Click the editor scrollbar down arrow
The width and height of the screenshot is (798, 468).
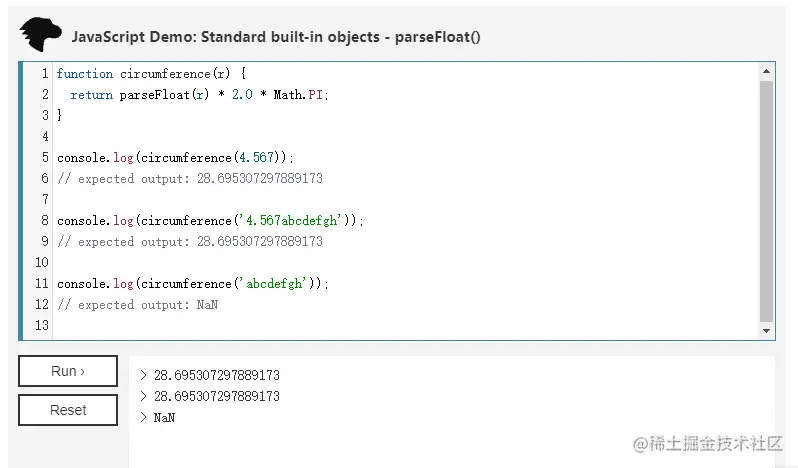point(767,331)
